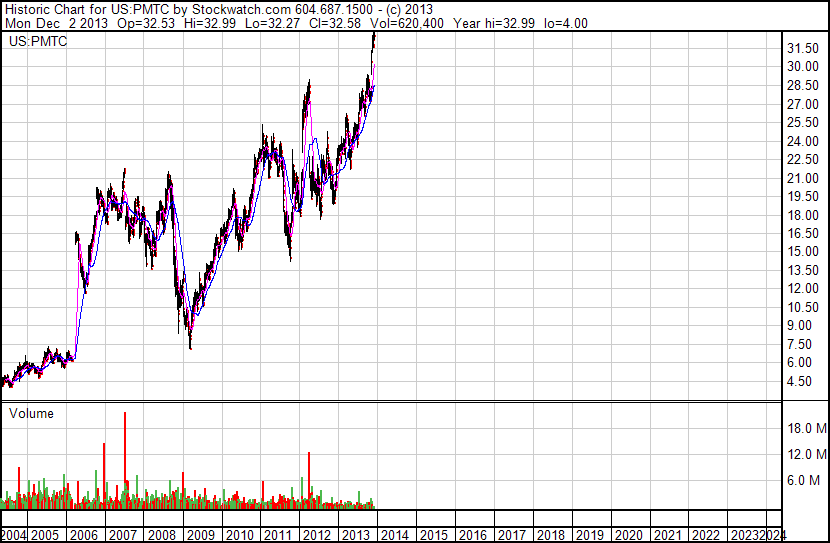Click the 24.00 price axis label
The width and height of the screenshot is (830, 543).
point(803,141)
